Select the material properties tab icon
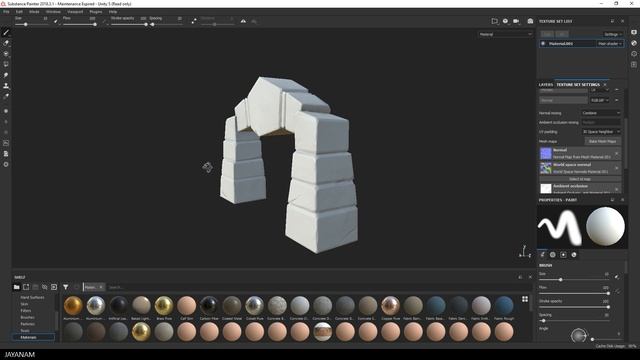640x360 pixels. (574, 255)
